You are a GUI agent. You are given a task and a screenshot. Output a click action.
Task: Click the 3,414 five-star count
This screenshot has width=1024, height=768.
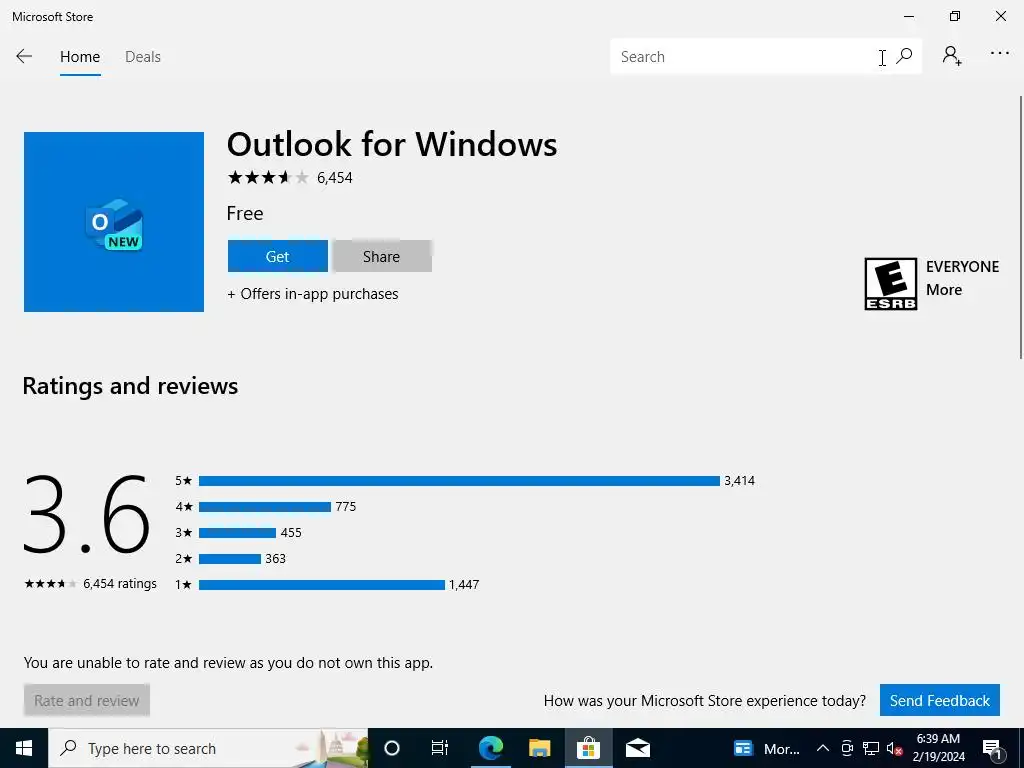coord(739,481)
